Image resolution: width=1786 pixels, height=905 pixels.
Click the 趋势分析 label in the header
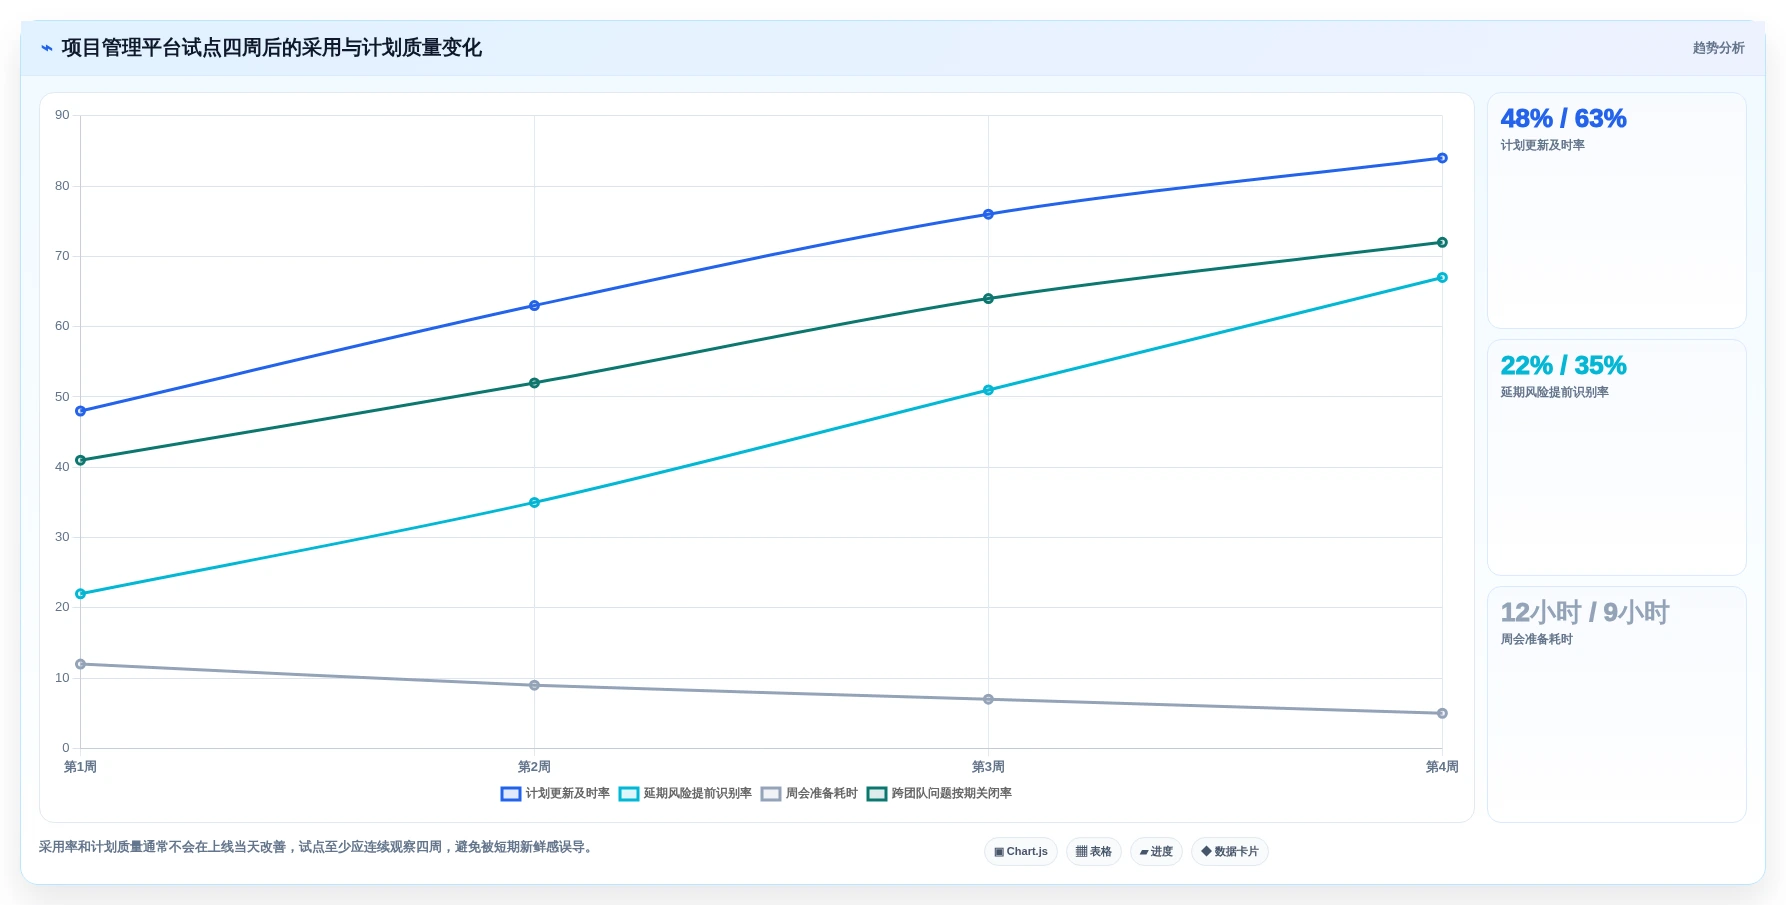point(1718,48)
